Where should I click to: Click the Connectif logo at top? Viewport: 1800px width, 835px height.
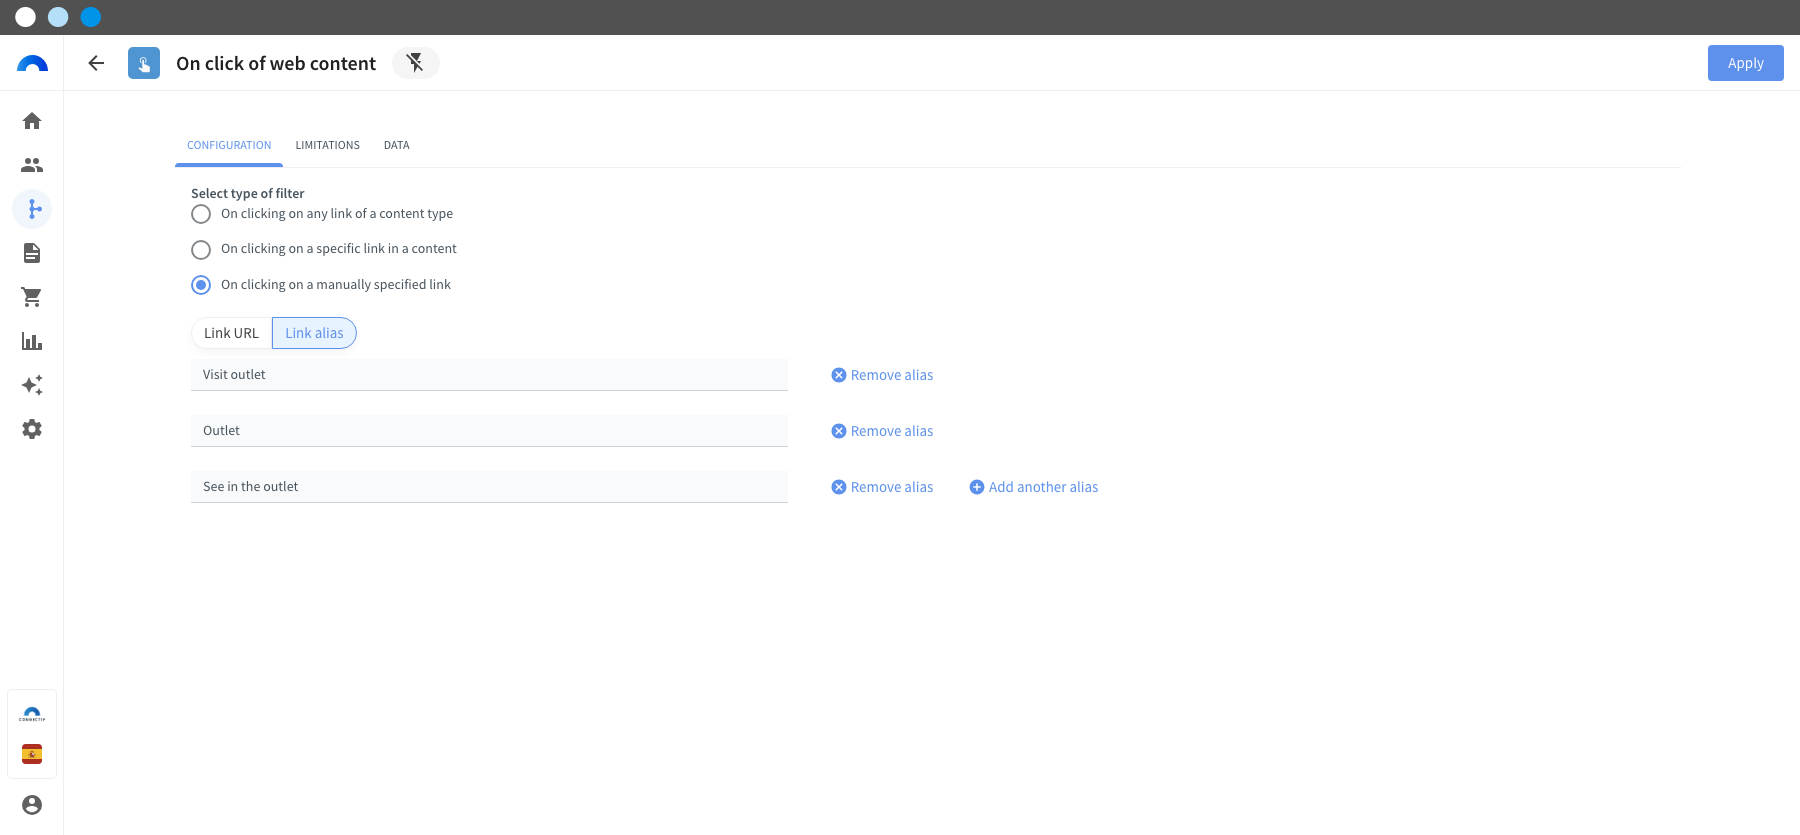pyautogui.click(x=32, y=63)
